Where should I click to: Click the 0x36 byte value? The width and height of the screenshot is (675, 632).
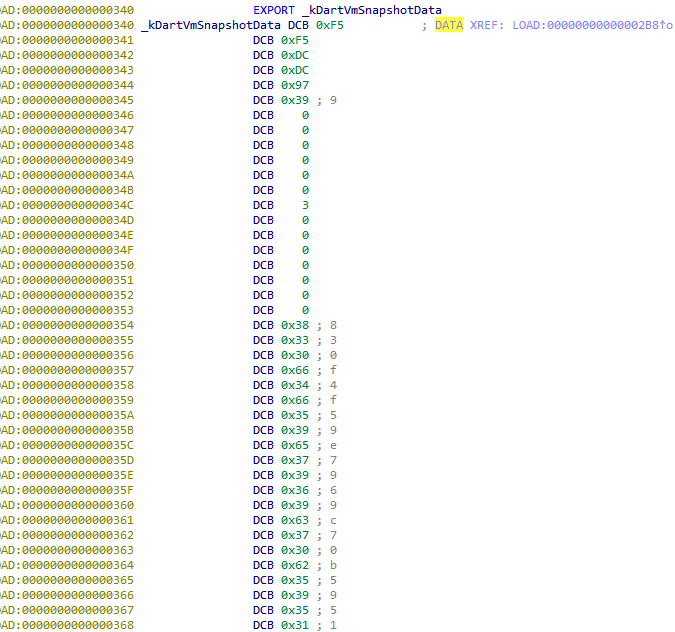[295, 490]
